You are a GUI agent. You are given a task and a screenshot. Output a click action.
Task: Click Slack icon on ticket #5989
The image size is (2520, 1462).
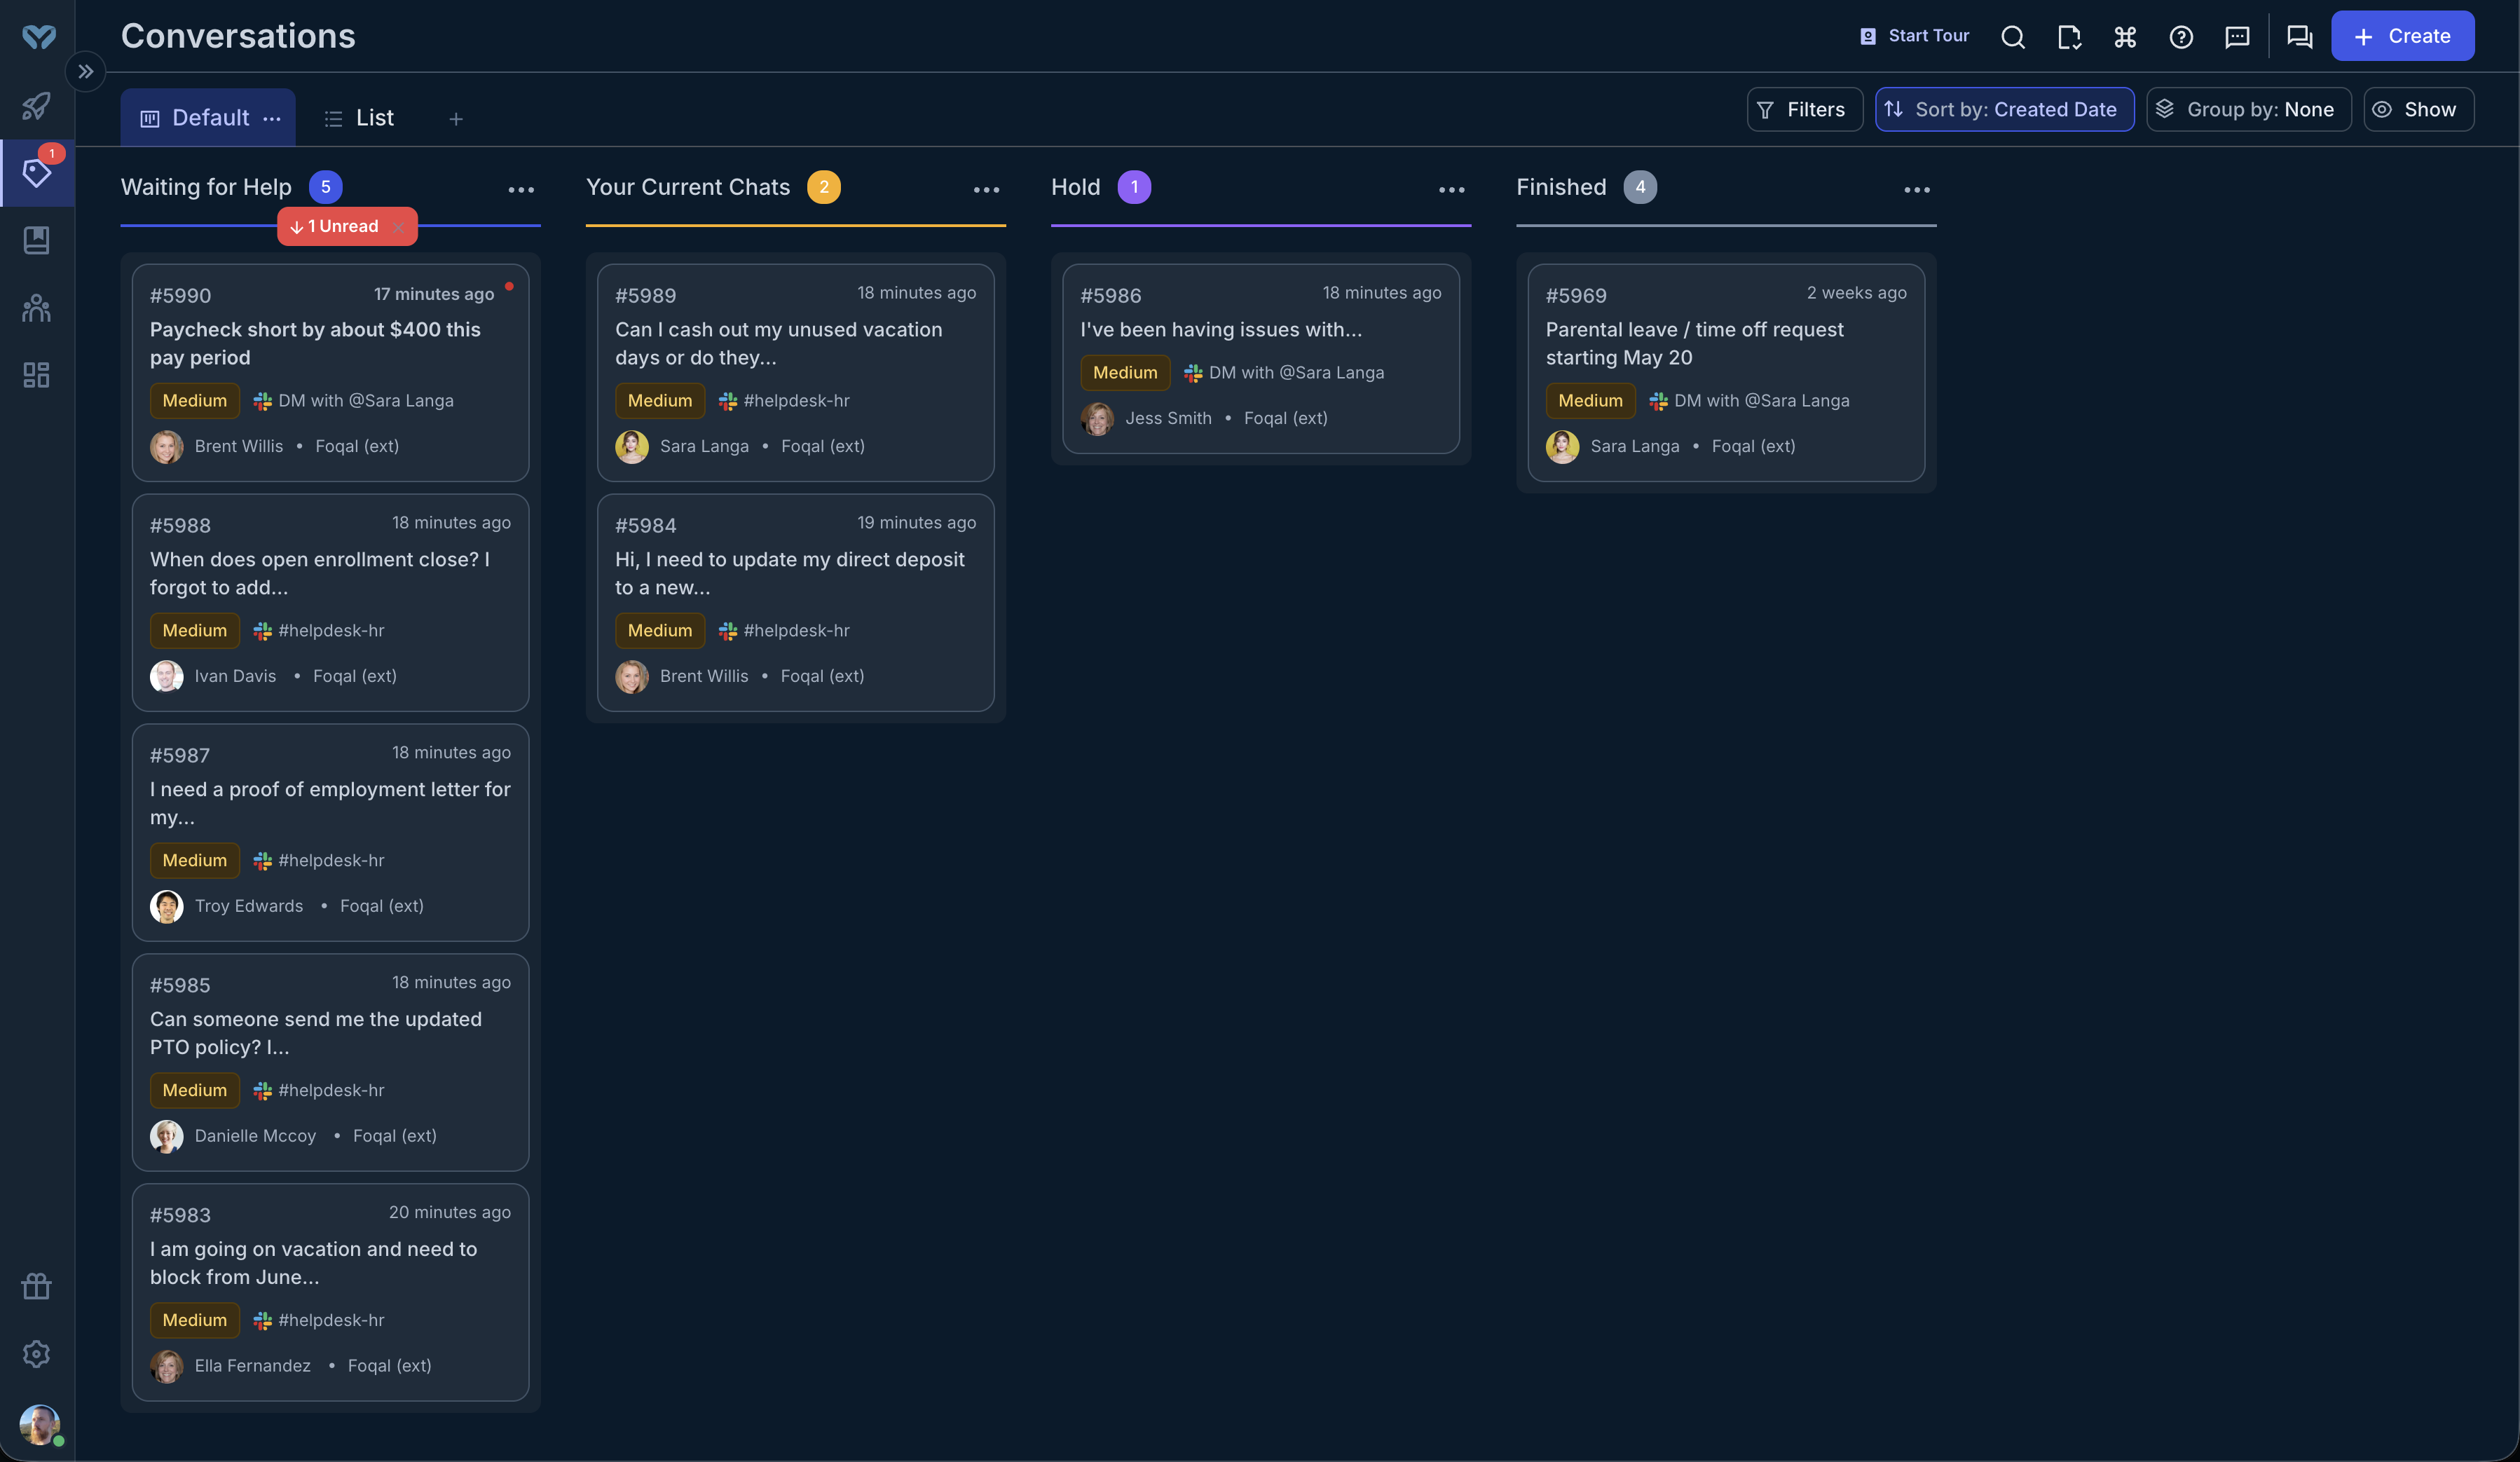(x=727, y=401)
